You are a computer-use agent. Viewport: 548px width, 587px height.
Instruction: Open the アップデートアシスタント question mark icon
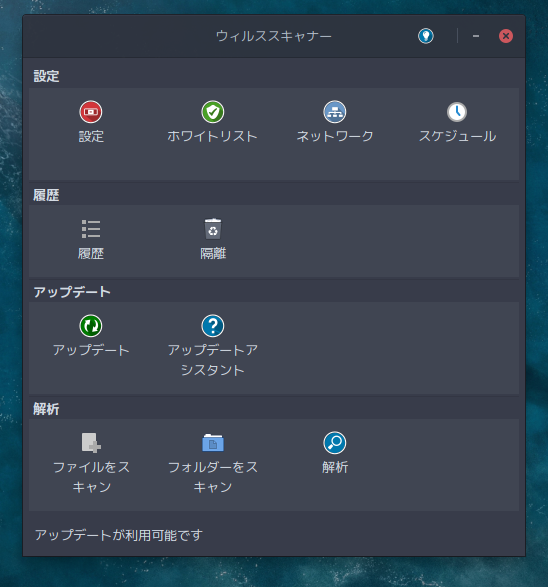coord(213,326)
